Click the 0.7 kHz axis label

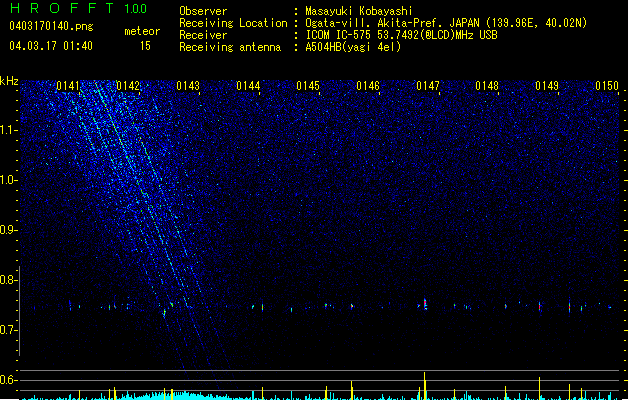click(x=8, y=330)
